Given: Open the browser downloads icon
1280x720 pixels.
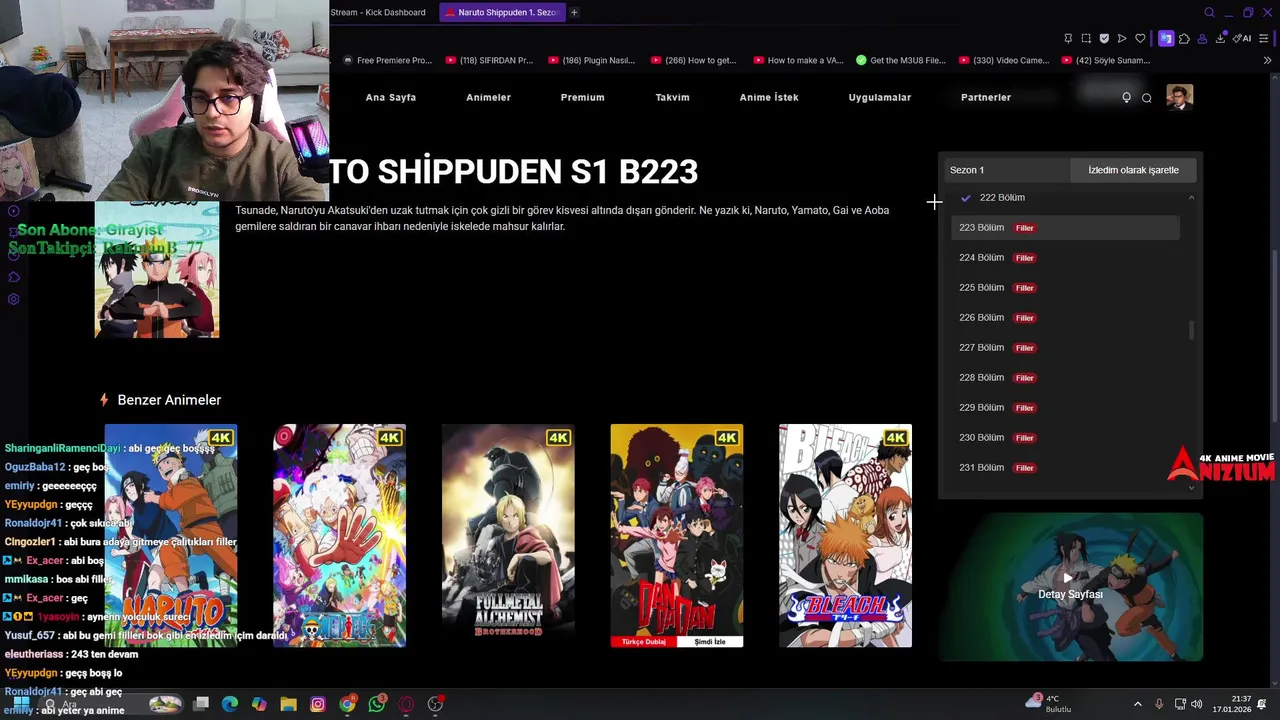Looking at the screenshot, I should point(1220,38).
